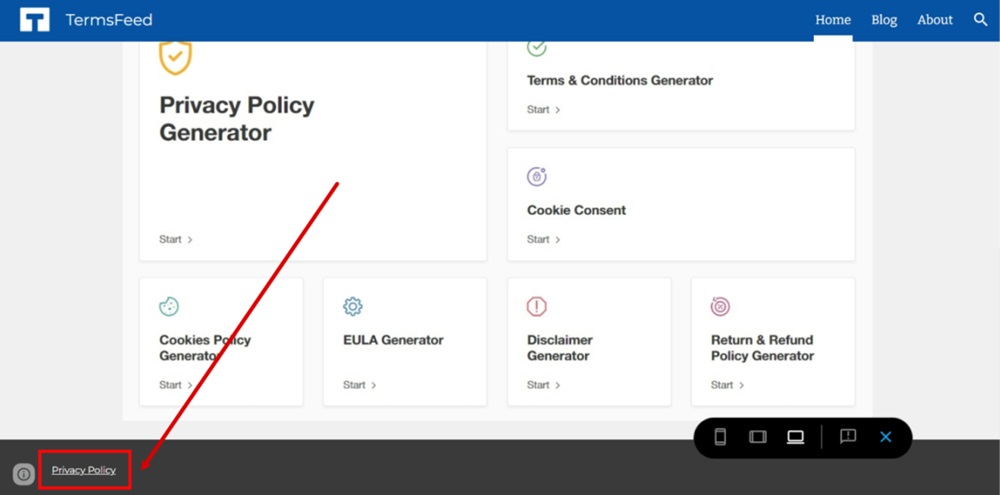Start the Return & Refund Policy Generator

coord(728,385)
